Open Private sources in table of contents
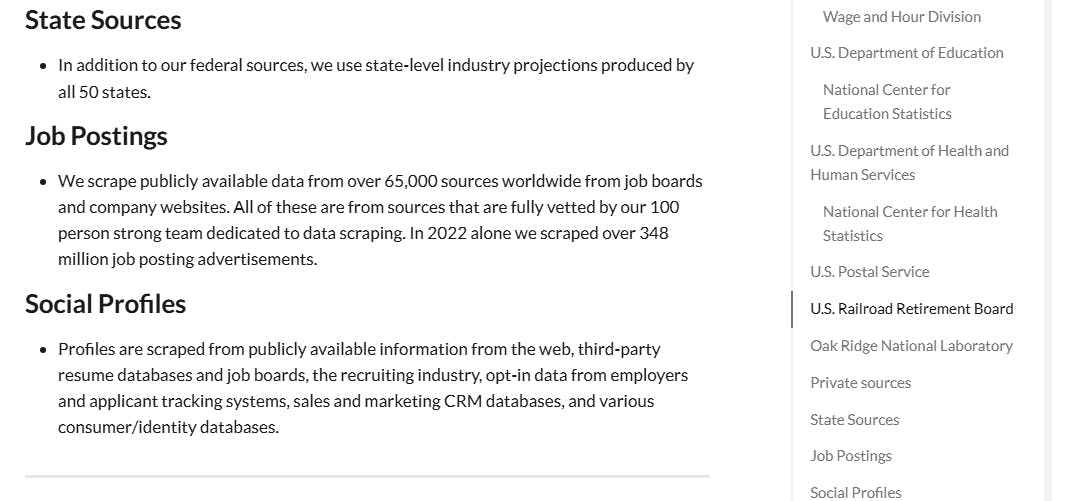The height and width of the screenshot is (501, 1067). 860,383
